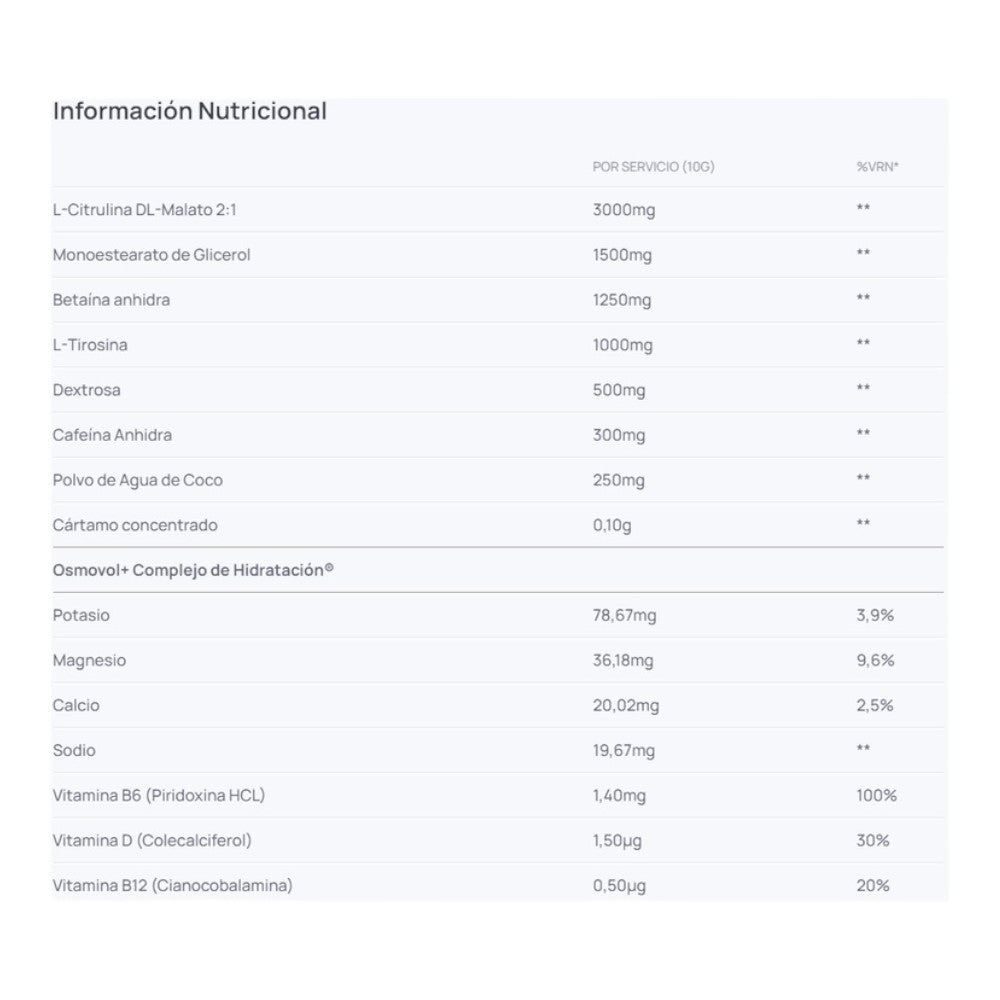Click the Vitamina B6 (Piridoxina HCL) label
This screenshot has width=1000, height=1000.
(x=158, y=795)
